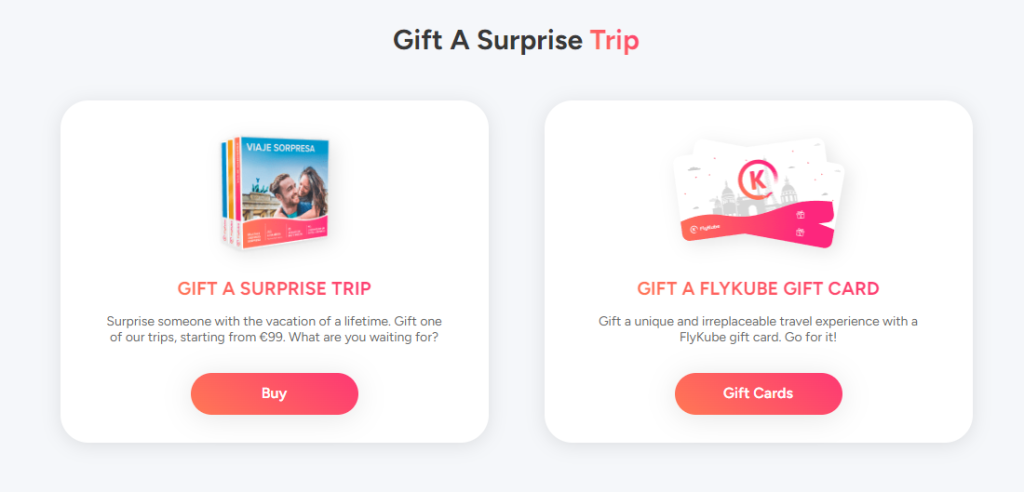Click the pink word Trip in title
The height and width of the screenshot is (492, 1024).
pyautogui.click(x=615, y=41)
